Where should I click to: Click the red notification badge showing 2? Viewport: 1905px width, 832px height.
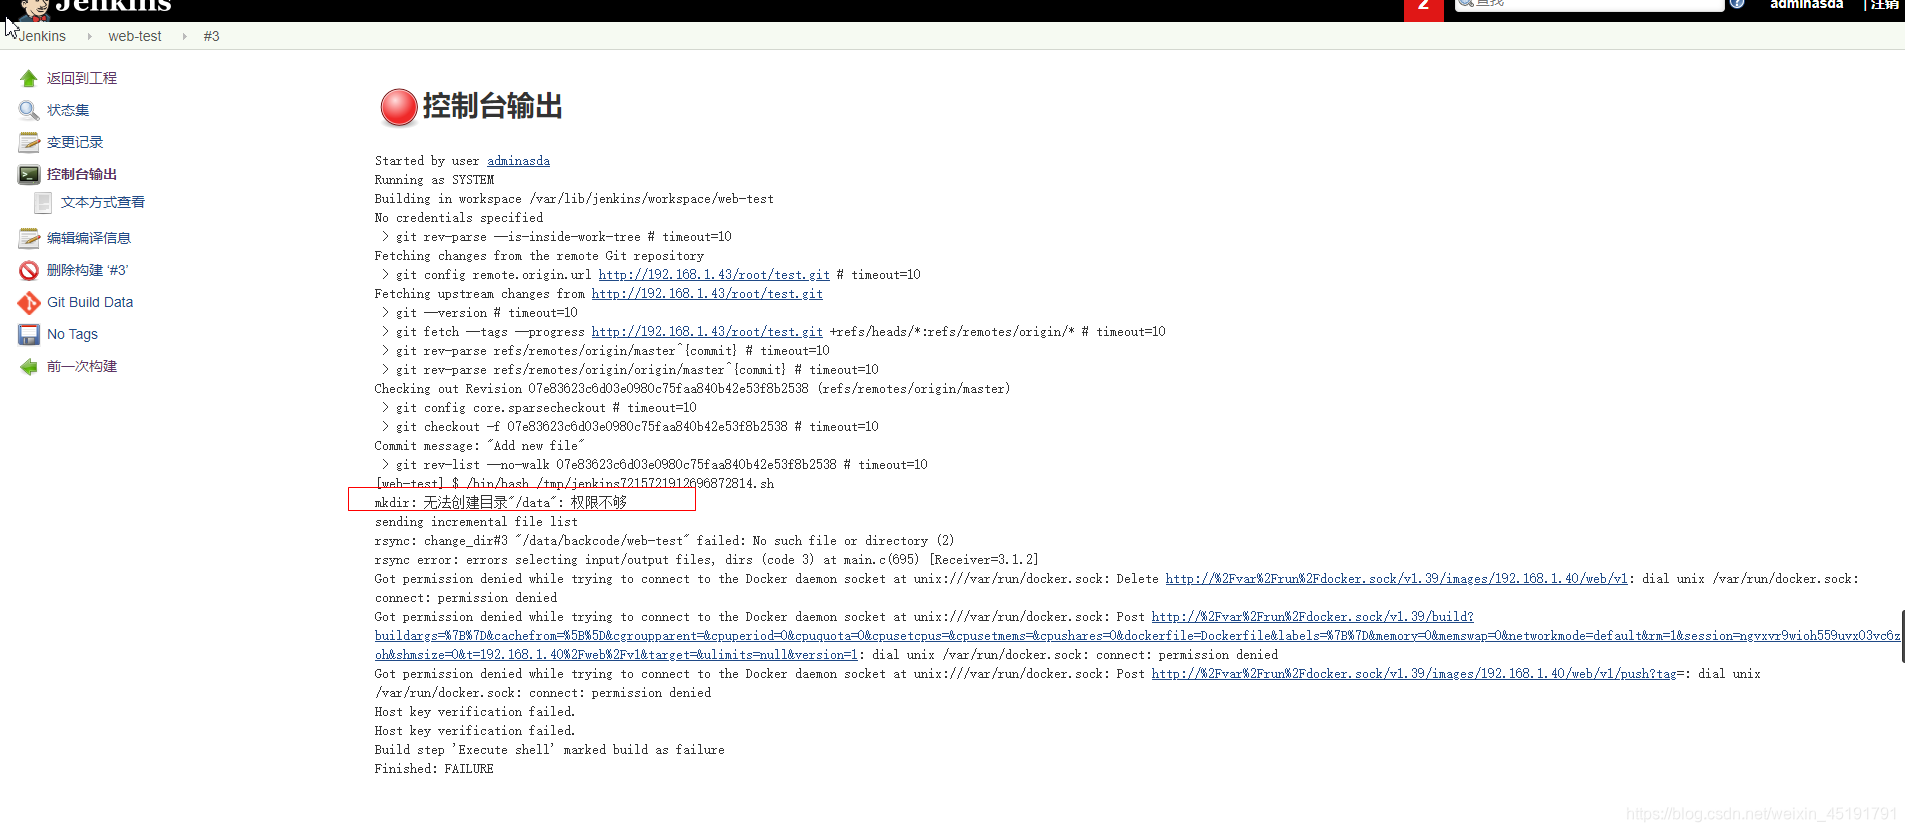[1423, 8]
